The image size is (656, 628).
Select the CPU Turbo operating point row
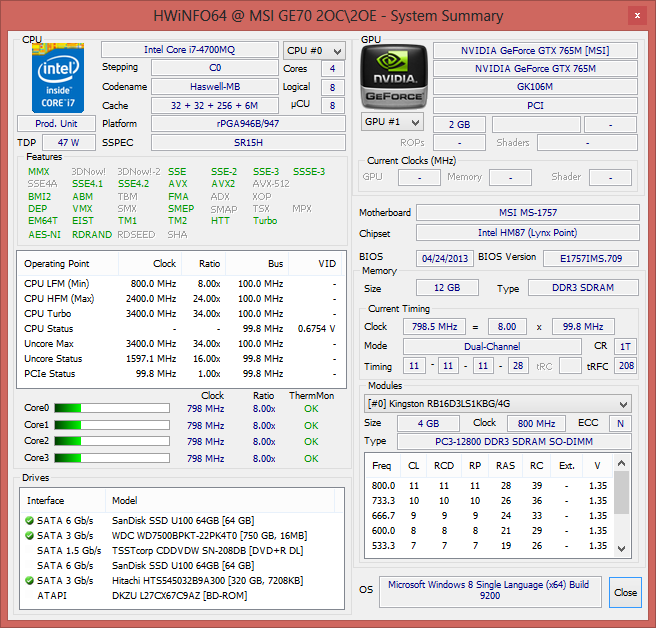point(180,314)
